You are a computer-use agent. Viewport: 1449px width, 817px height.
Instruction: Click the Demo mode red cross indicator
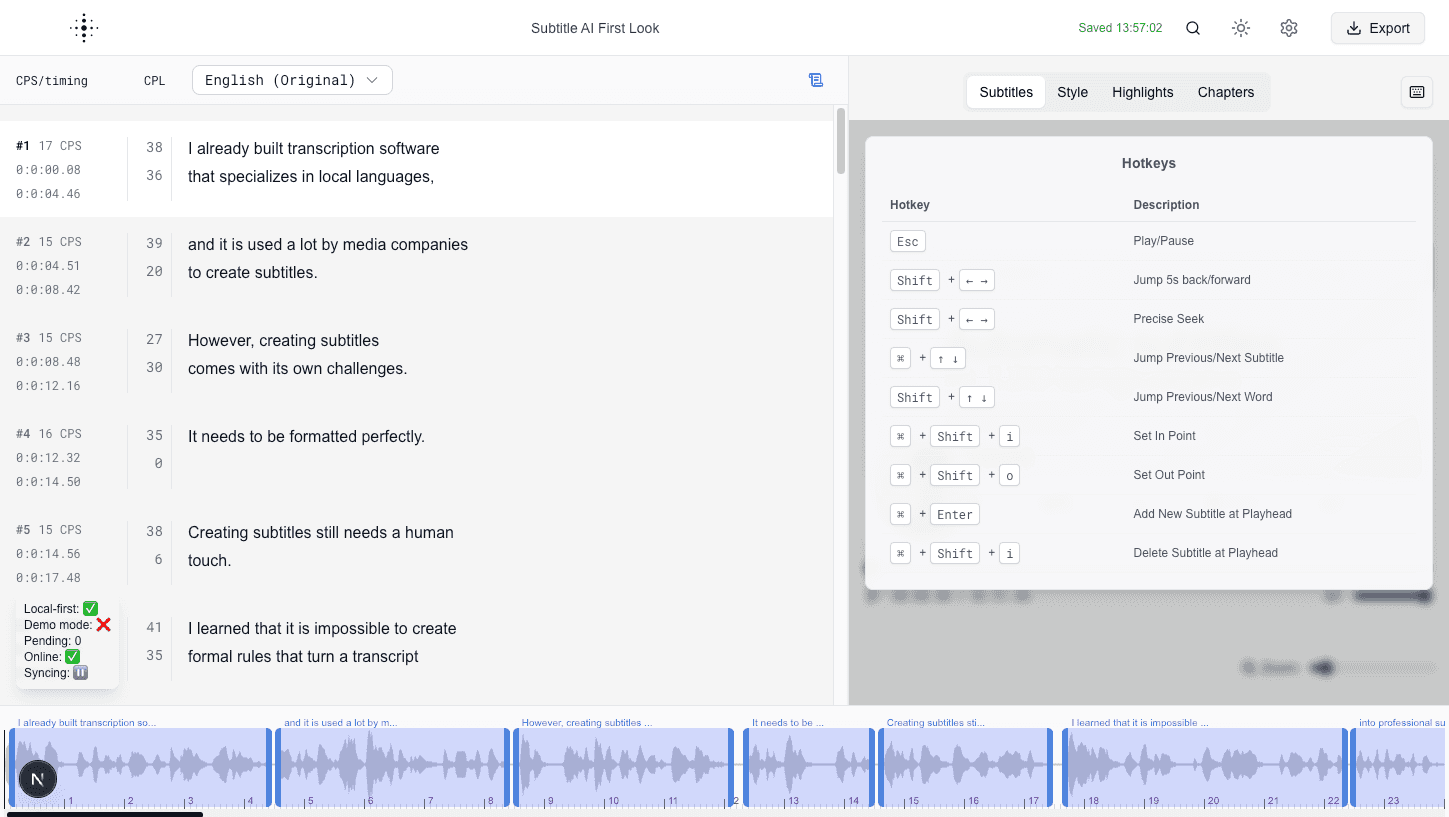(103, 625)
